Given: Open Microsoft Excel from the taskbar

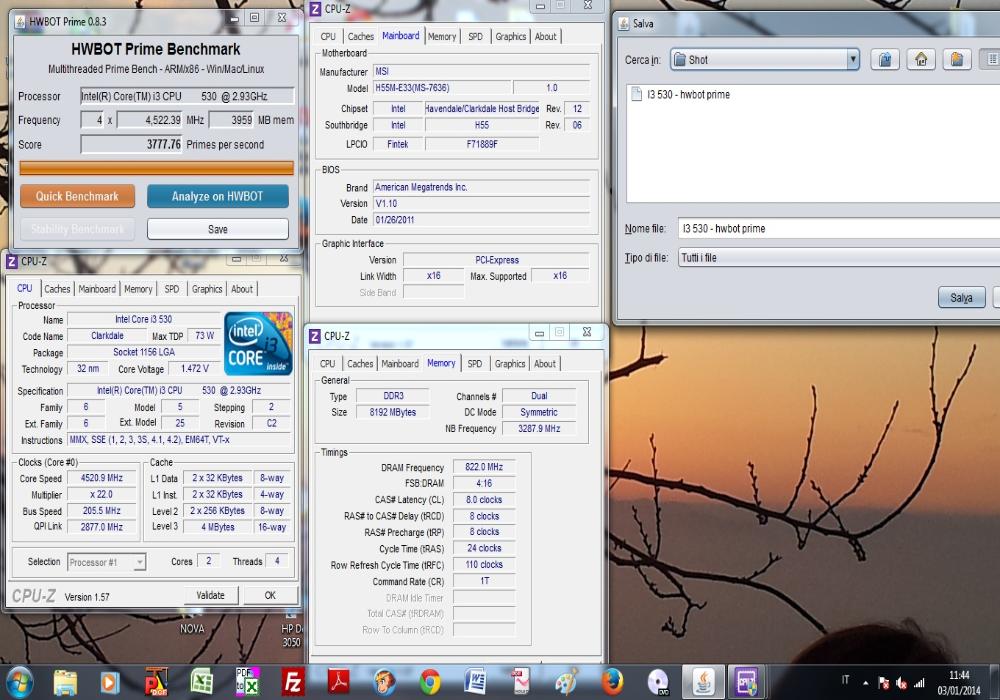Looking at the screenshot, I should click(x=202, y=682).
